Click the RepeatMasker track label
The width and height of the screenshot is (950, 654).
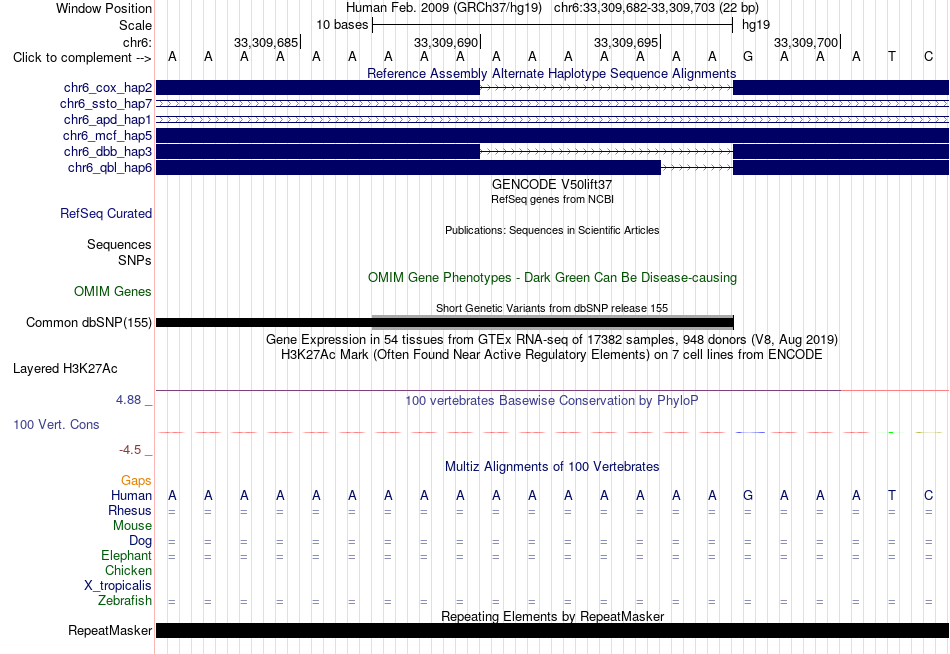110,630
